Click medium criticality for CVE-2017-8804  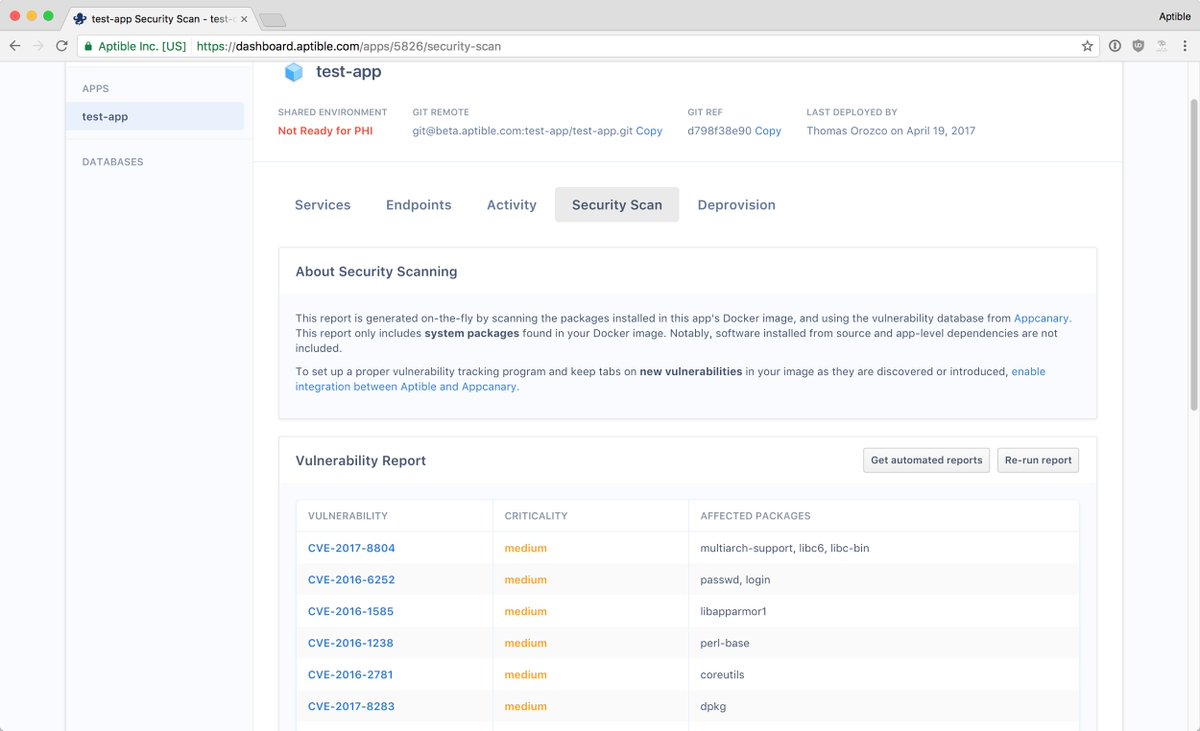[x=525, y=548]
